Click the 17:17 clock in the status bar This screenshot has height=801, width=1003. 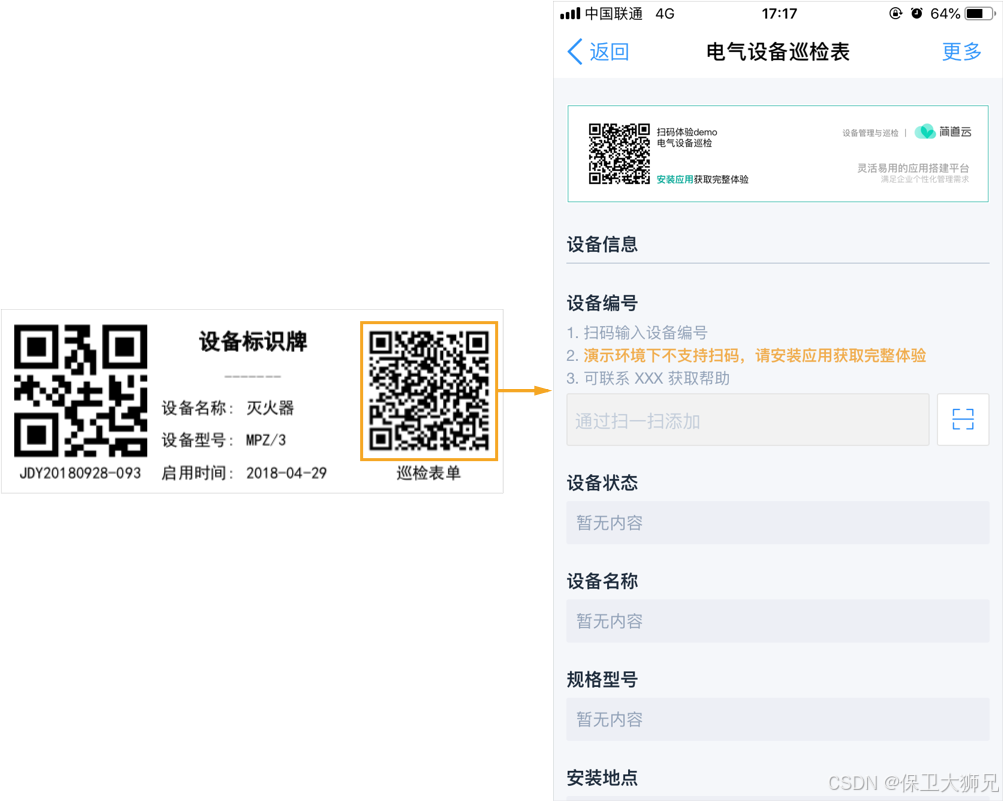click(779, 13)
